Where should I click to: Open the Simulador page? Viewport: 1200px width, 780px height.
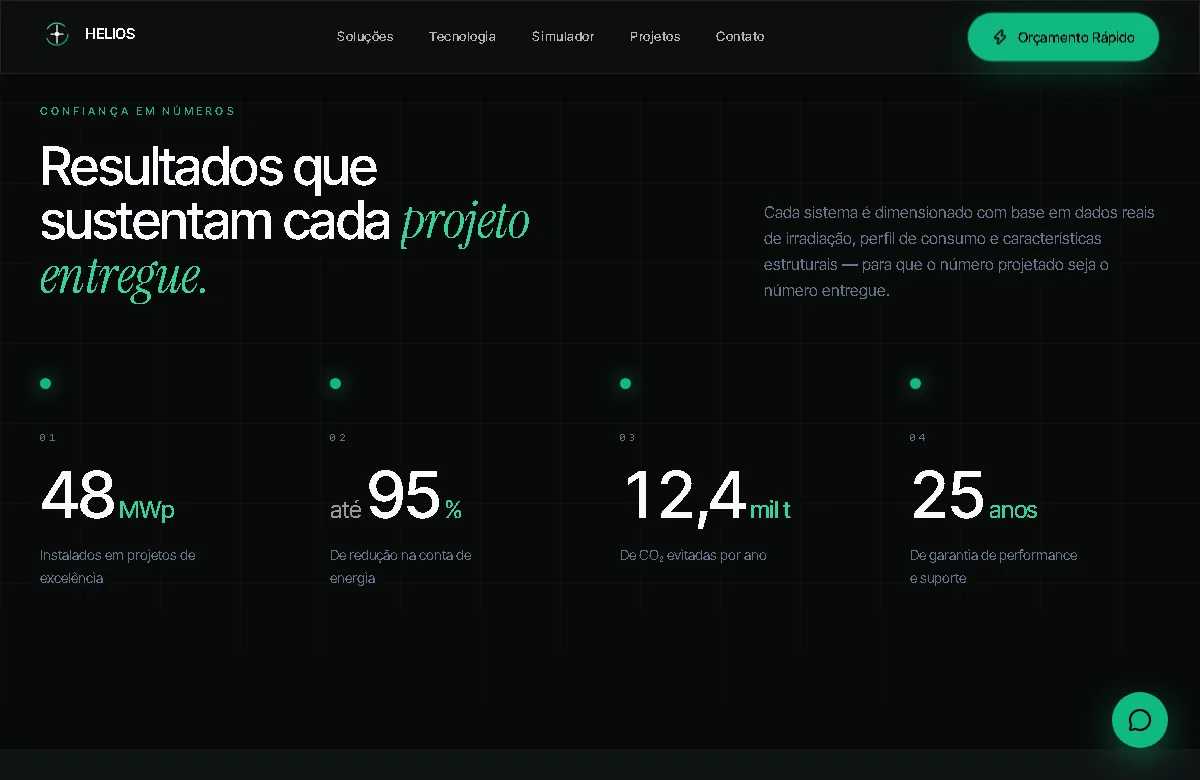pyautogui.click(x=563, y=36)
